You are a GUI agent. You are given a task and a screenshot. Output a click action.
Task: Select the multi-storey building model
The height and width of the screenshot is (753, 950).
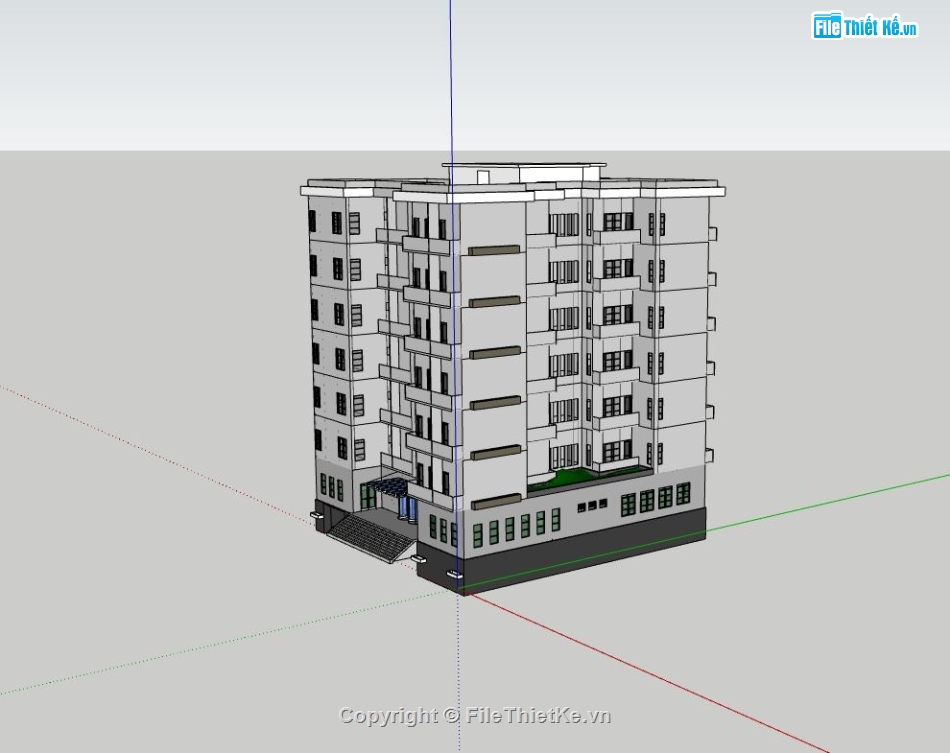pyautogui.click(x=512, y=379)
